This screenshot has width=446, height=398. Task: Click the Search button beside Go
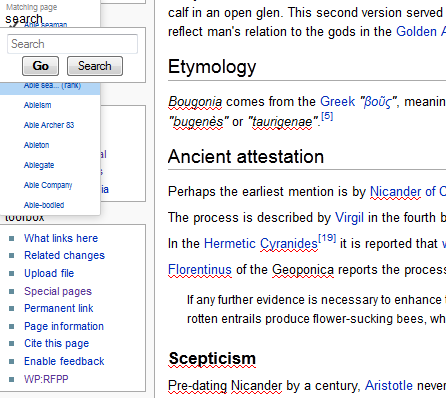[95, 66]
